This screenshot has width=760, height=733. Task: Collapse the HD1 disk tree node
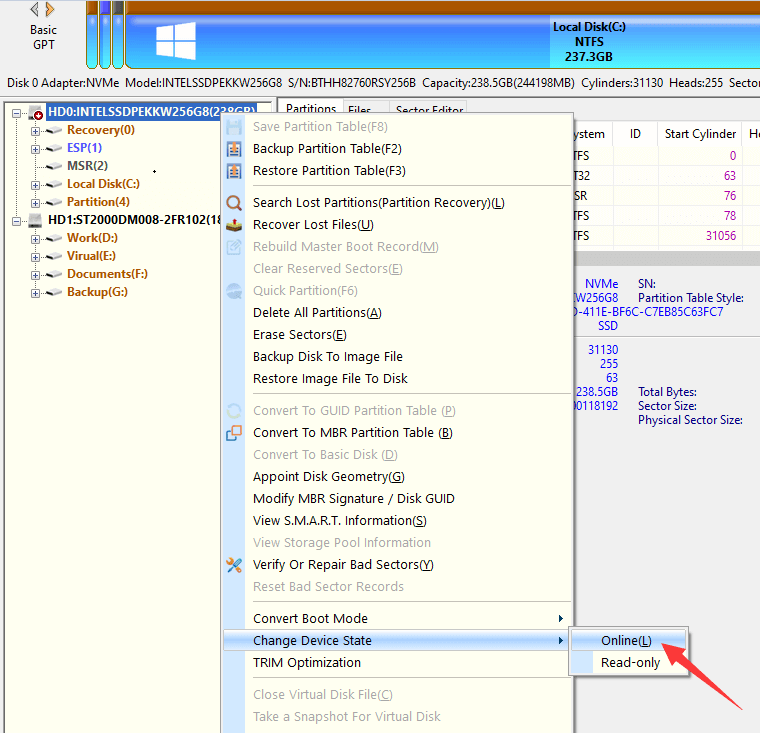(17, 220)
